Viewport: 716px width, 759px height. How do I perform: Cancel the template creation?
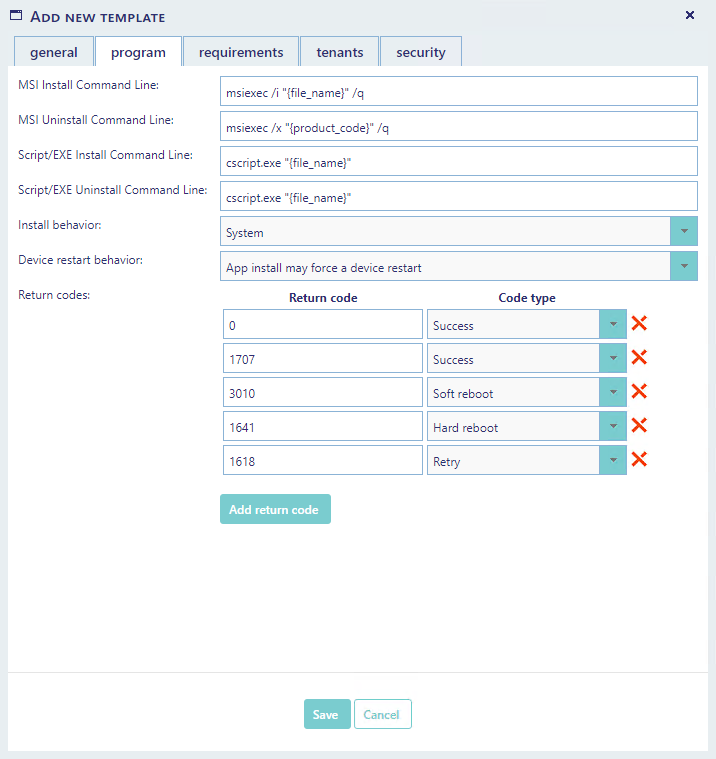point(382,714)
